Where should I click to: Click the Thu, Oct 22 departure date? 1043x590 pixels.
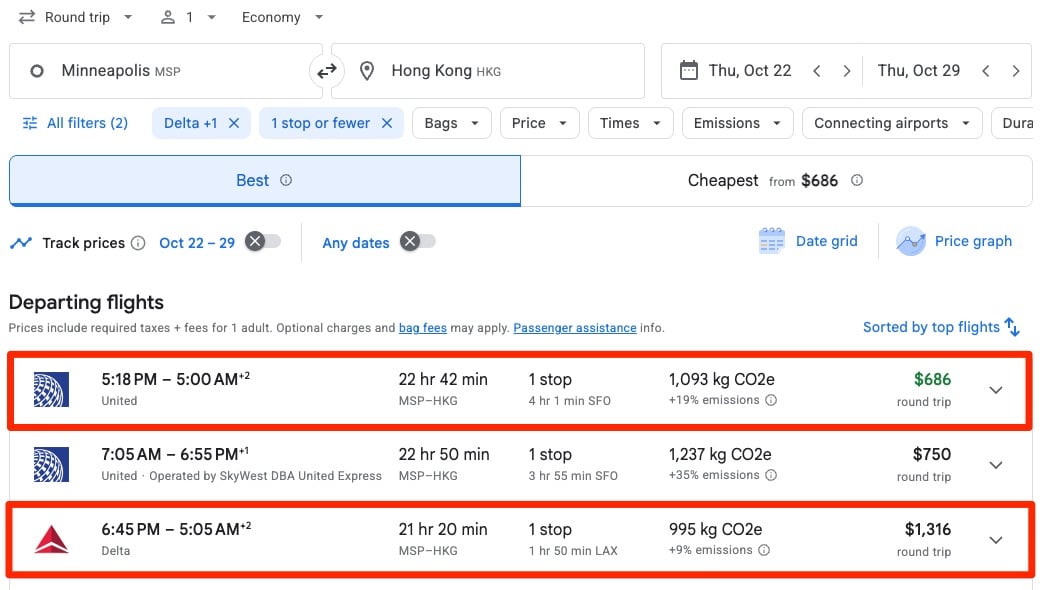click(750, 71)
